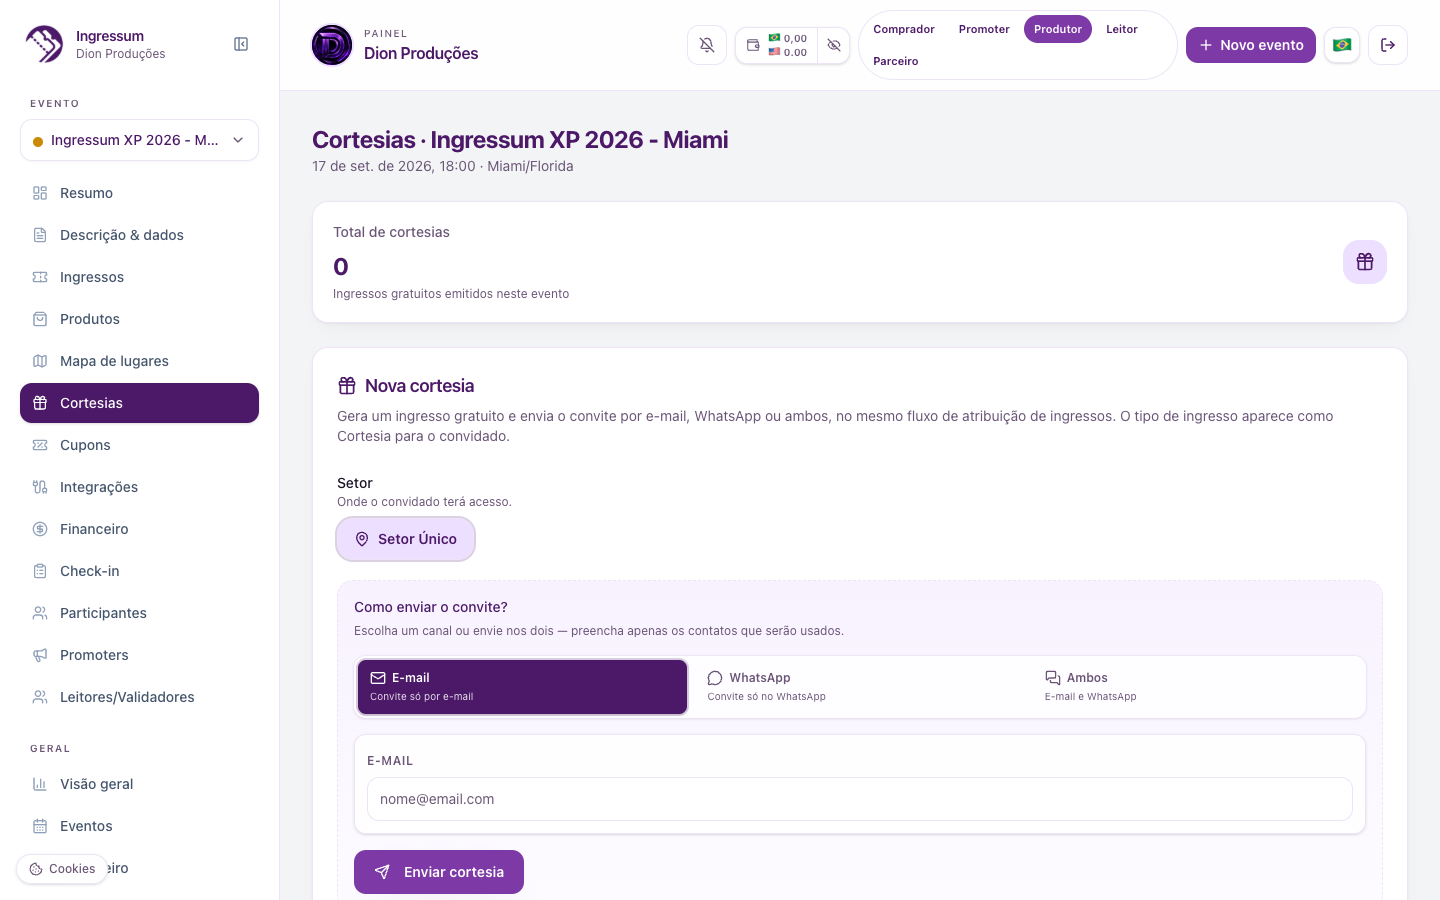Go to Descrição & dados
This screenshot has height=900, width=1440.
(139, 235)
